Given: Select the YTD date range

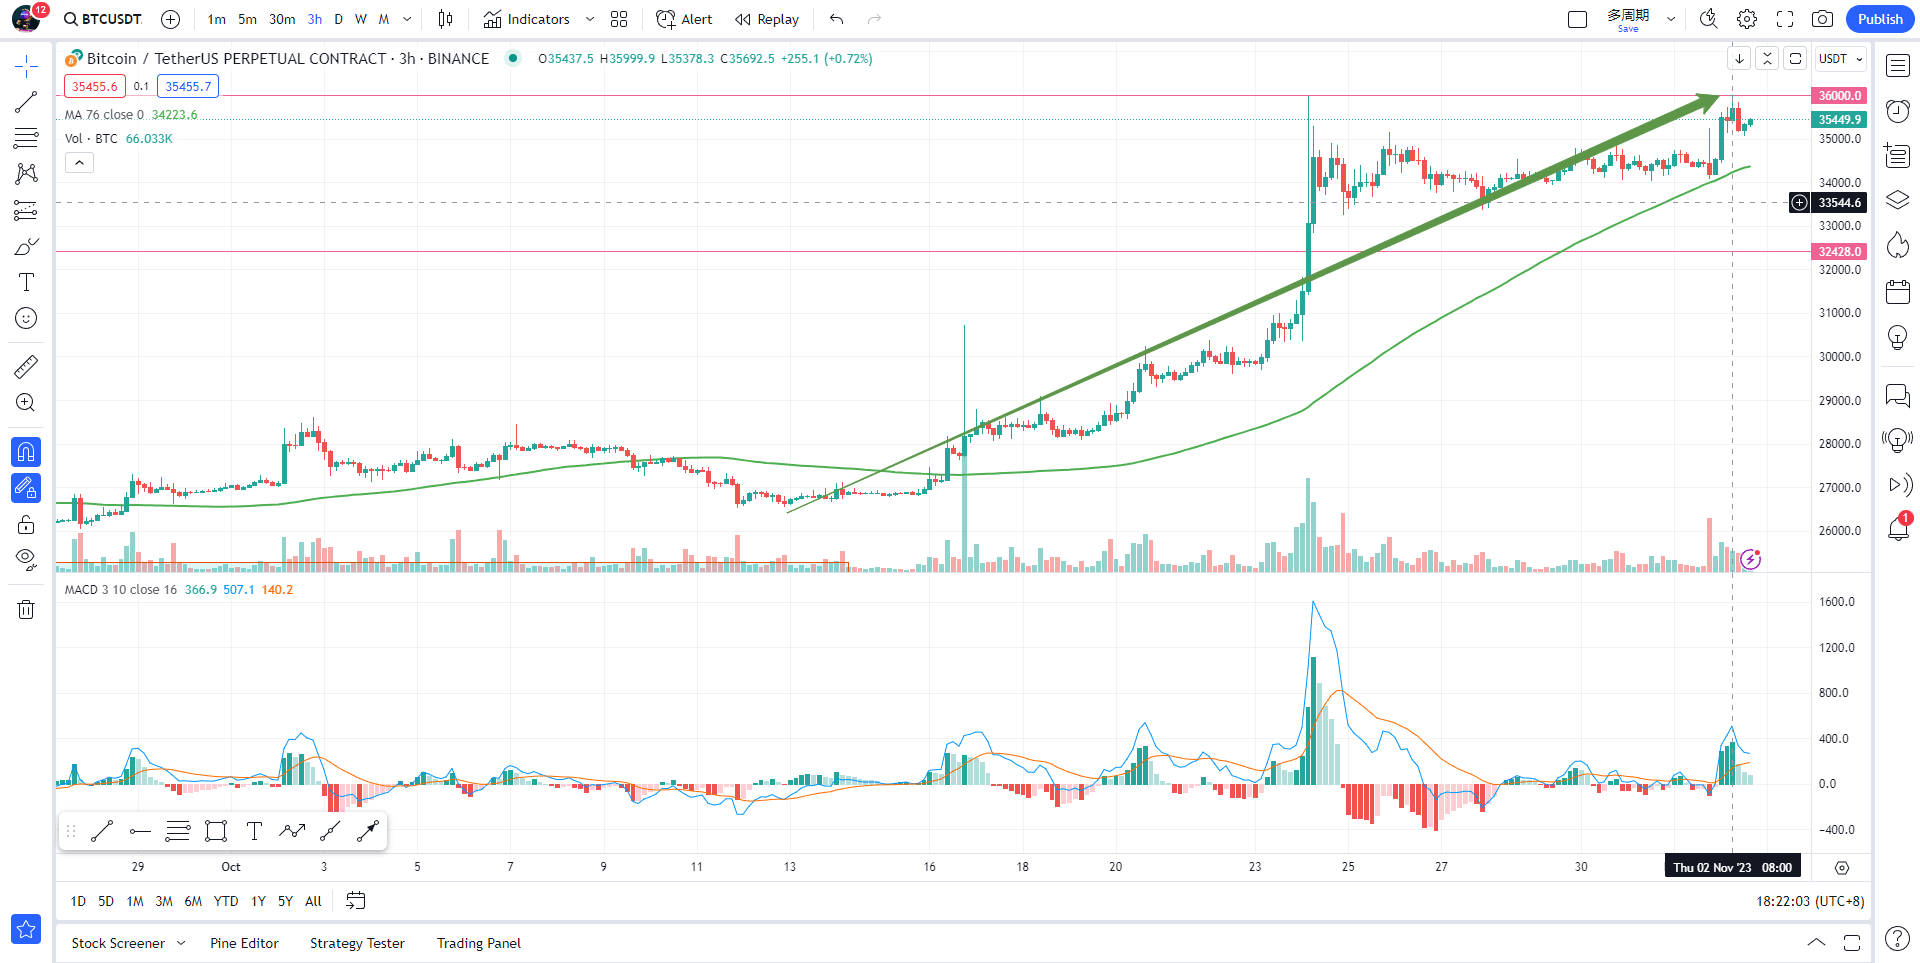Looking at the screenshot, I should click(x=226, y=901).
